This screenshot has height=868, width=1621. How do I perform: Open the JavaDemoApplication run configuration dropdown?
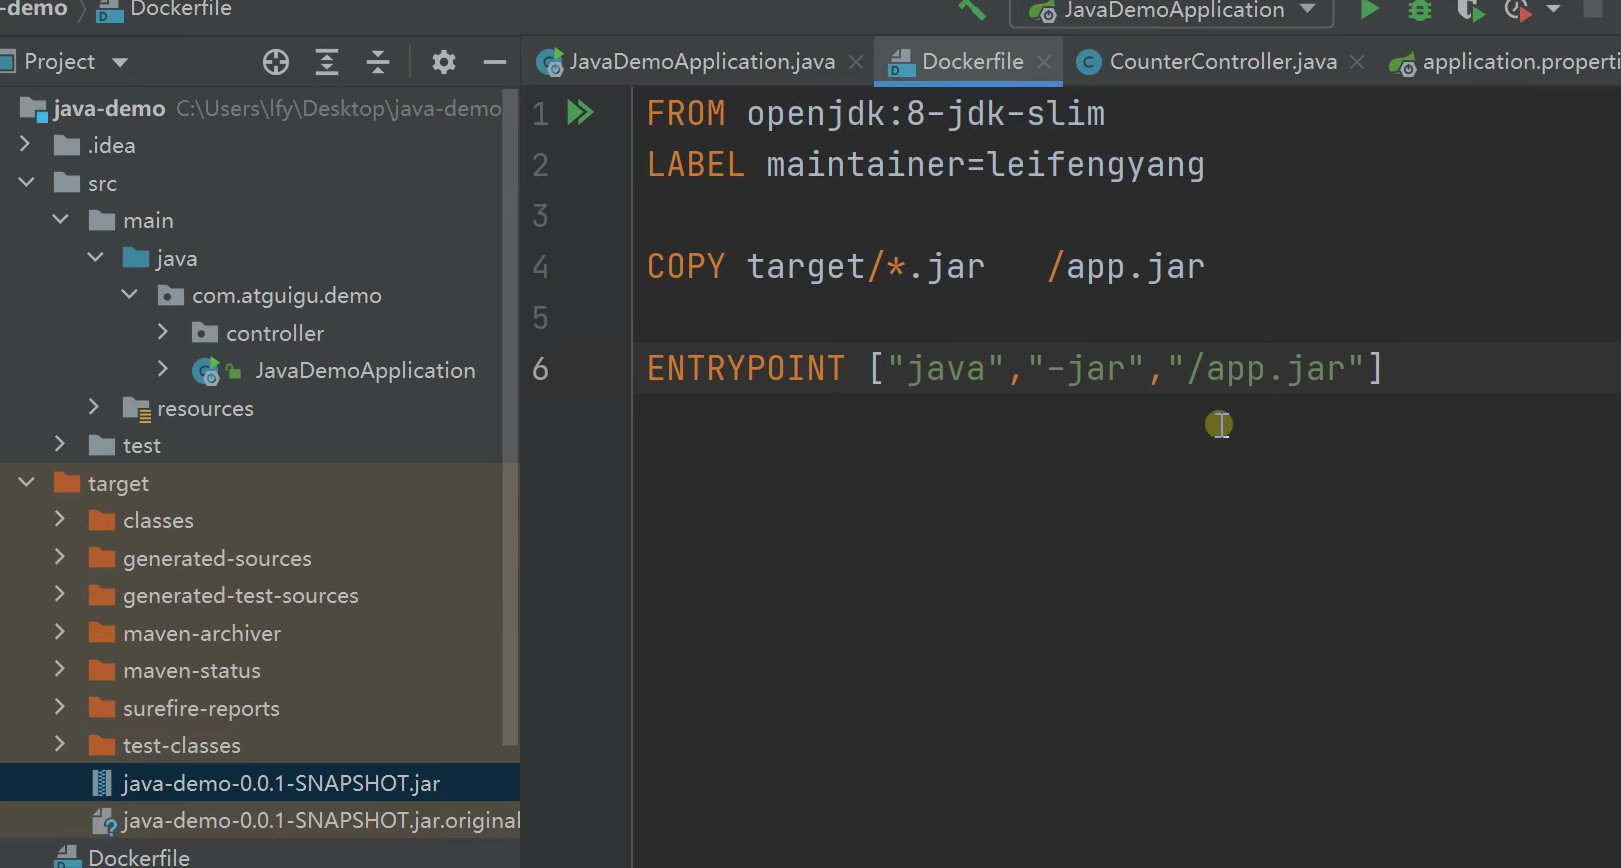(1172, 10)
